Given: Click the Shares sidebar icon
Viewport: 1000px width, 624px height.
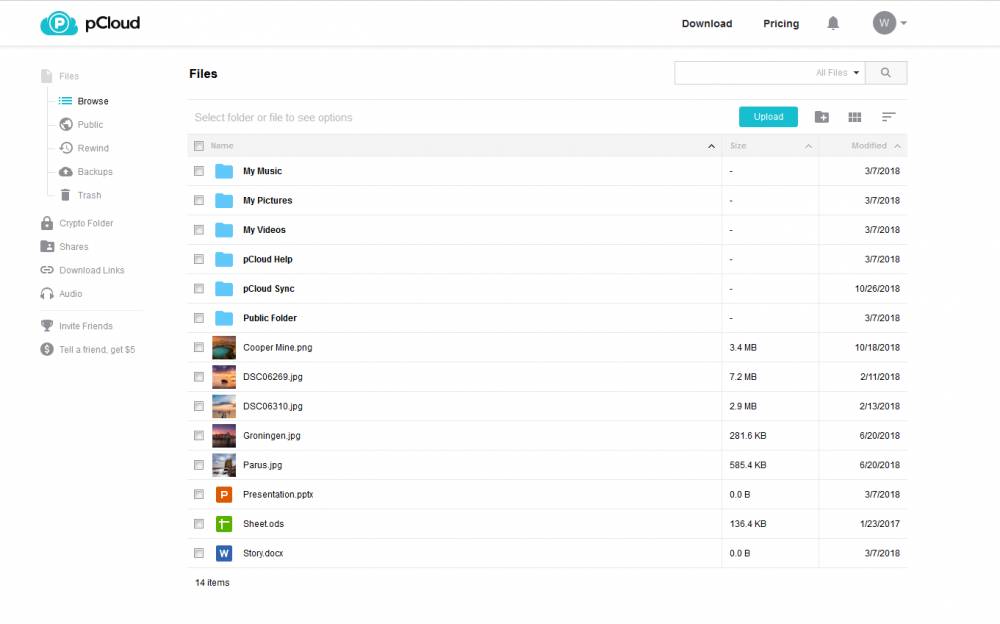Looking at the screenshot, I should (47, 246).
